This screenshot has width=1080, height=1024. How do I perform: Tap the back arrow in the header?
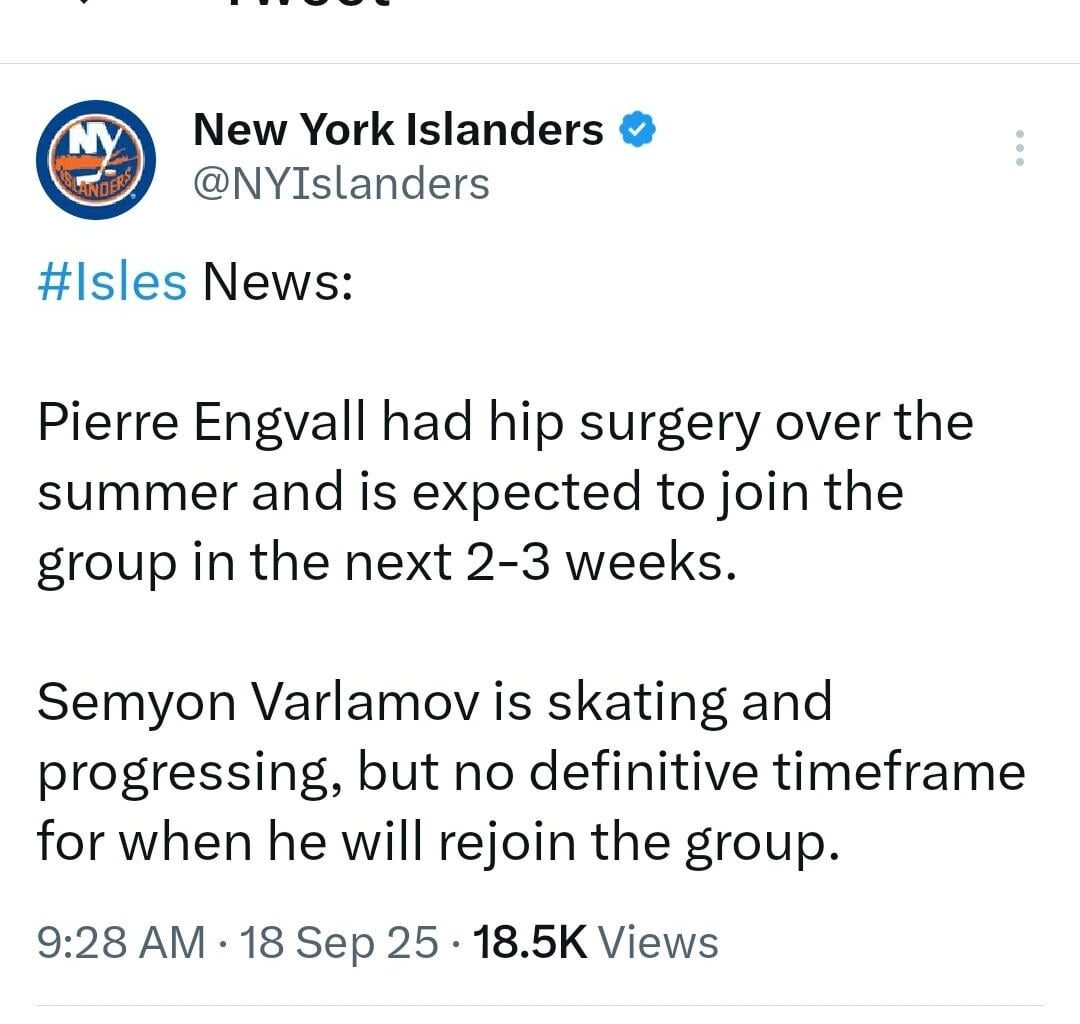pyautogui.click(x=85, y=5)
